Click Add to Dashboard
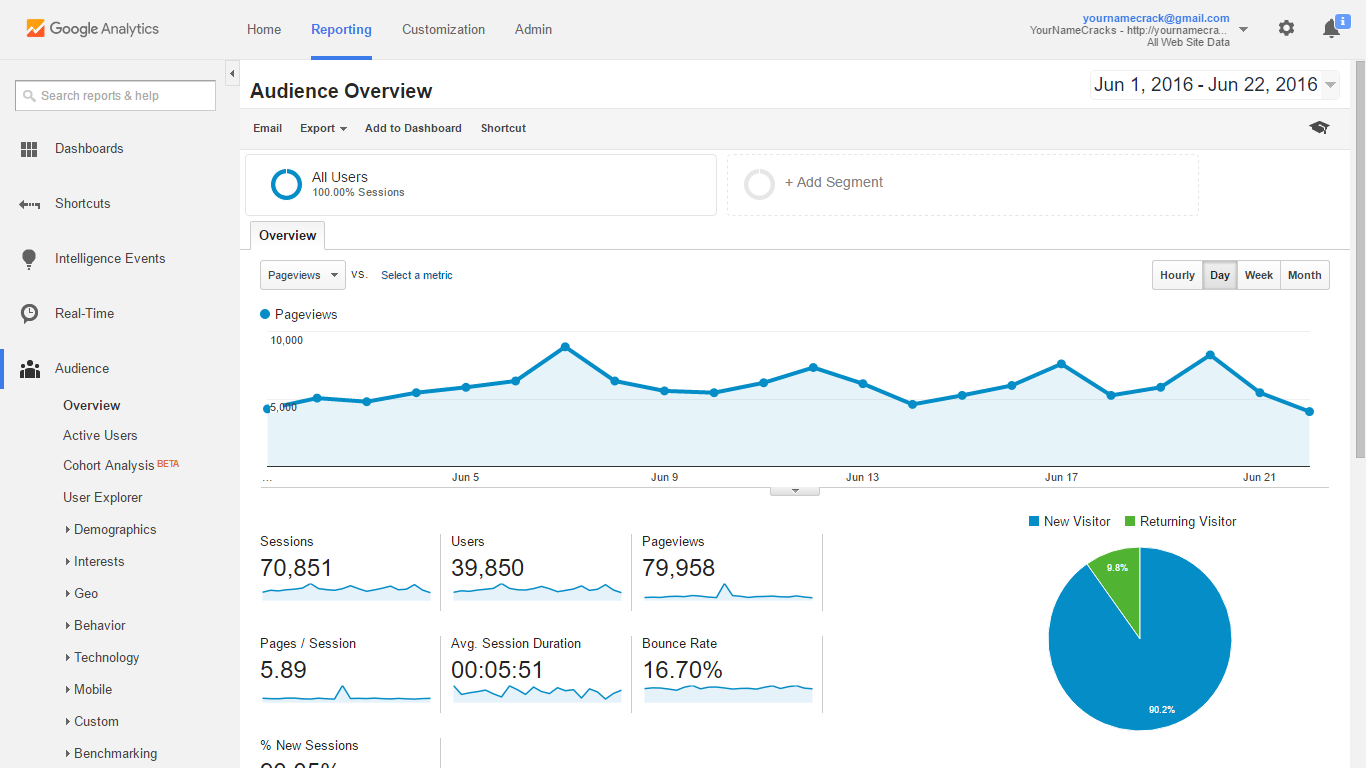 point(413,128)
